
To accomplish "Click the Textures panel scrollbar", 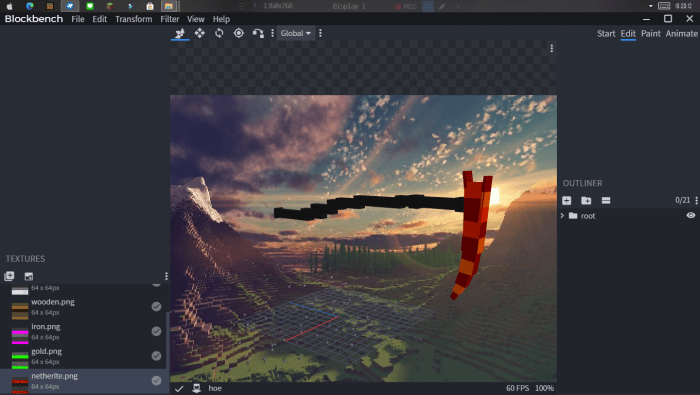I will tap(168, 353).
